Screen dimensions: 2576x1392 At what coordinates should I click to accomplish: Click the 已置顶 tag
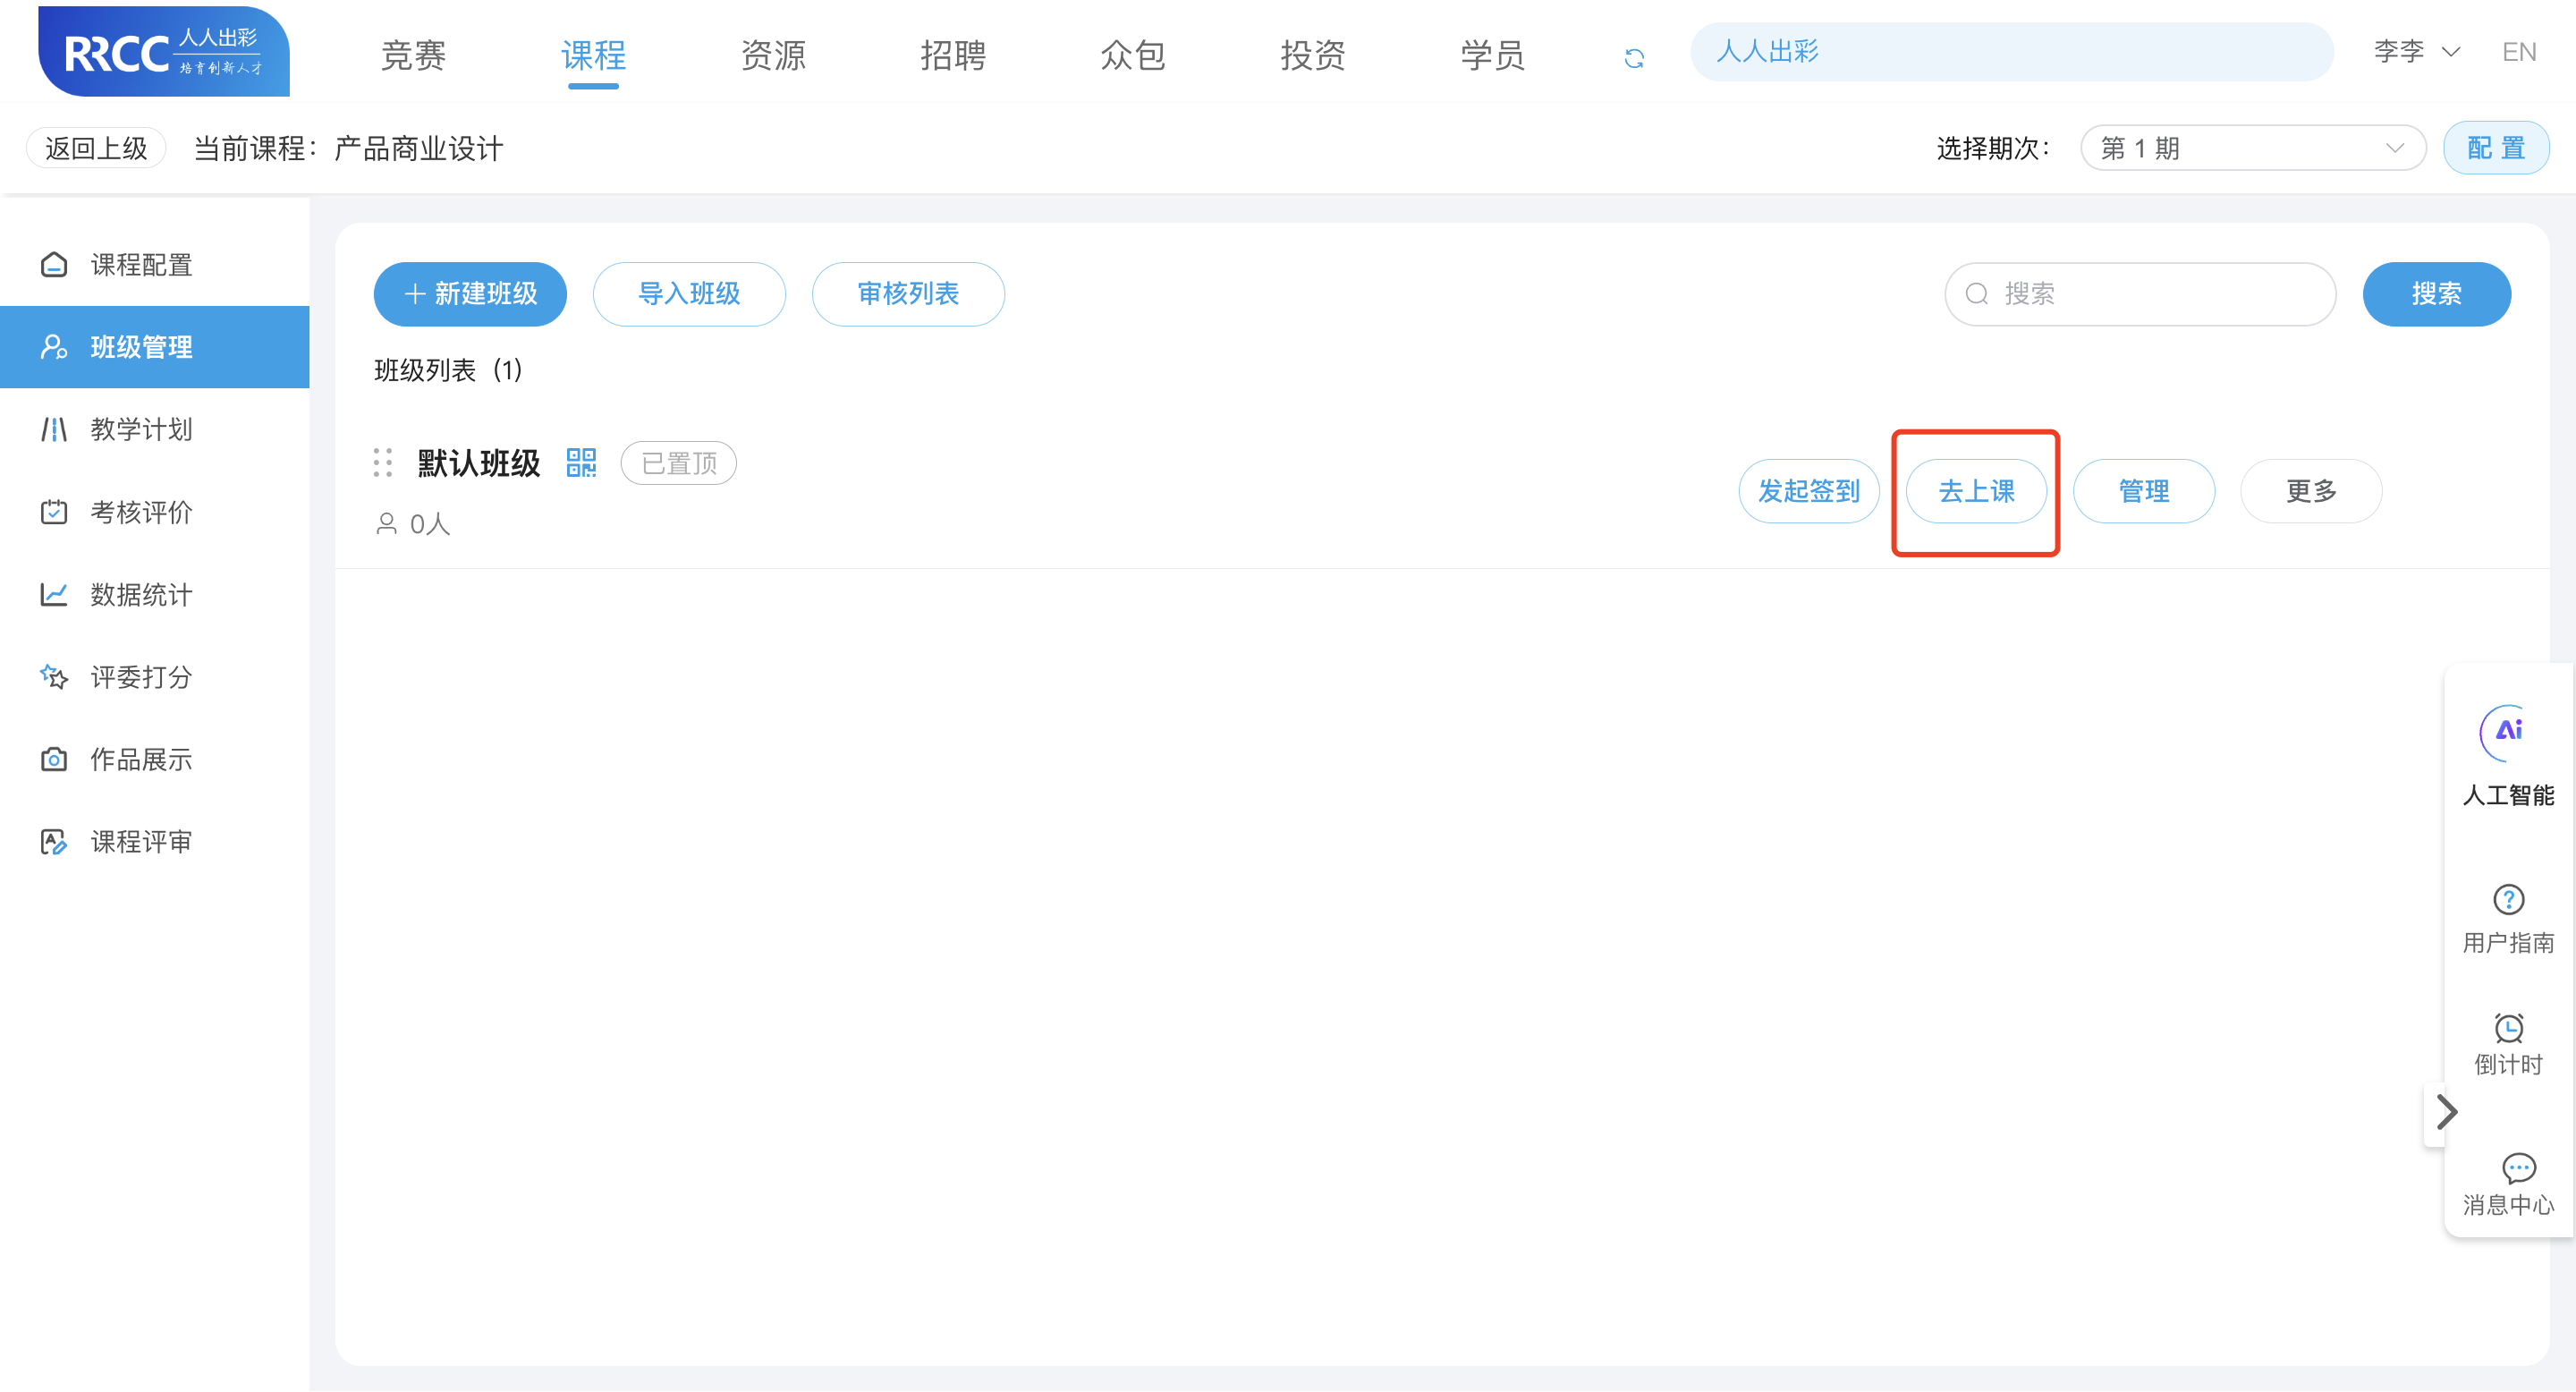pos(679,463)
